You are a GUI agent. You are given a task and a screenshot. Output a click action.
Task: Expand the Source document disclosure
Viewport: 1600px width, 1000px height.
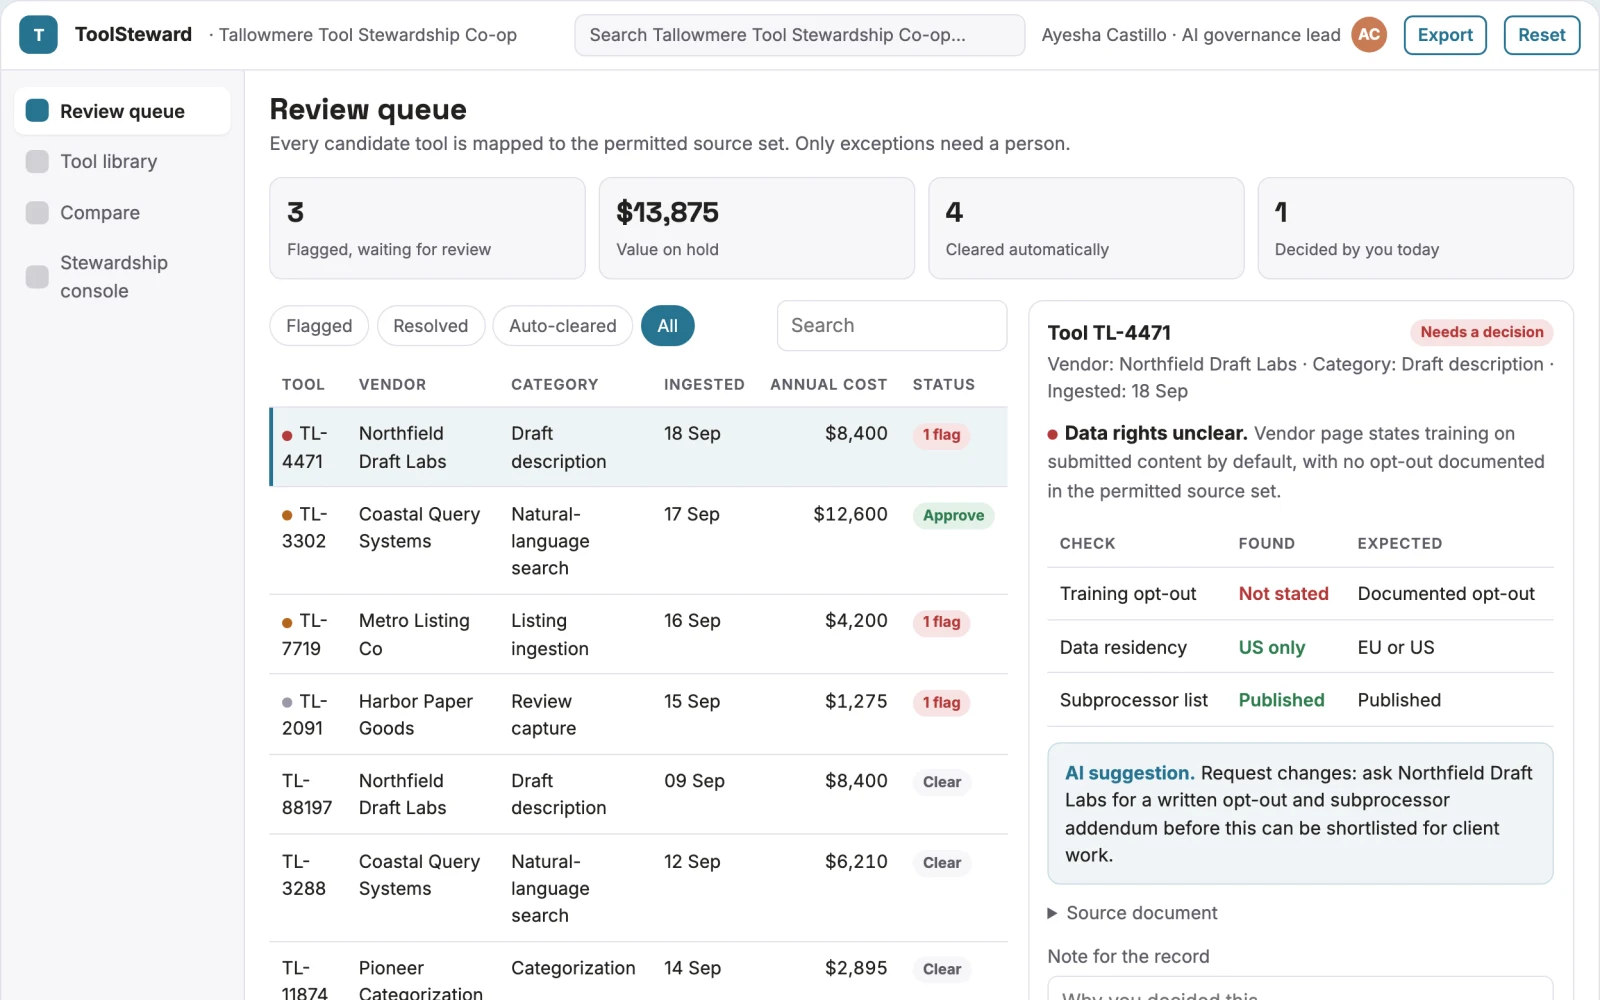pos(1131,913)
